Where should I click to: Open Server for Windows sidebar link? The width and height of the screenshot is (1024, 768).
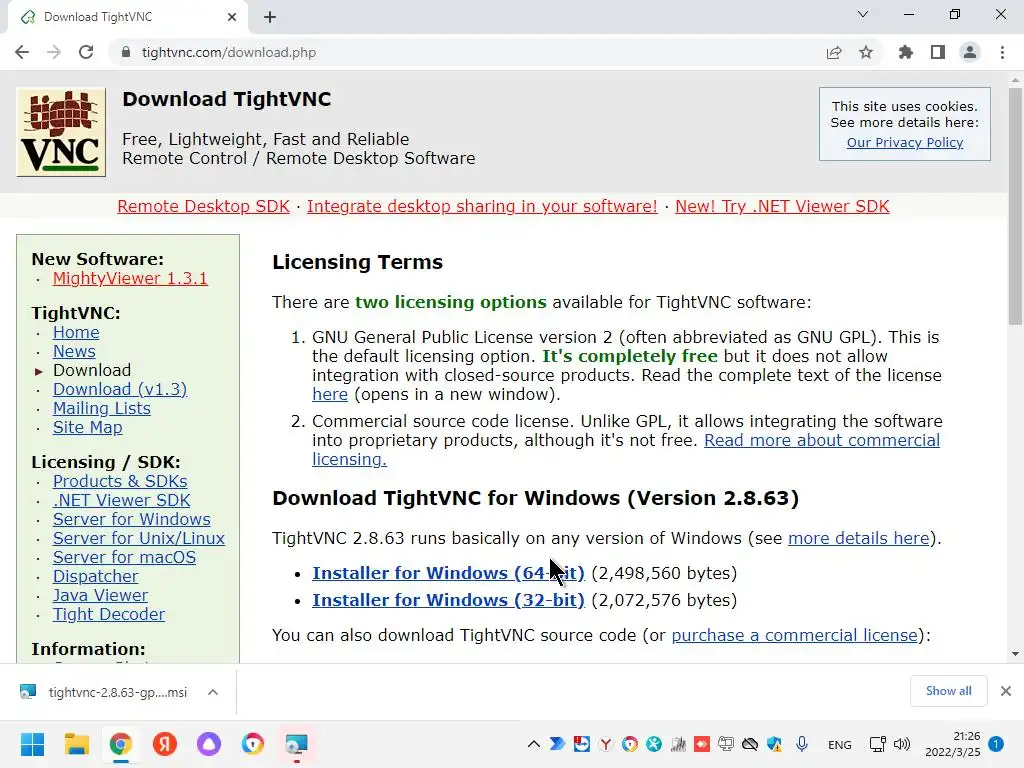(x=131, y=519)
